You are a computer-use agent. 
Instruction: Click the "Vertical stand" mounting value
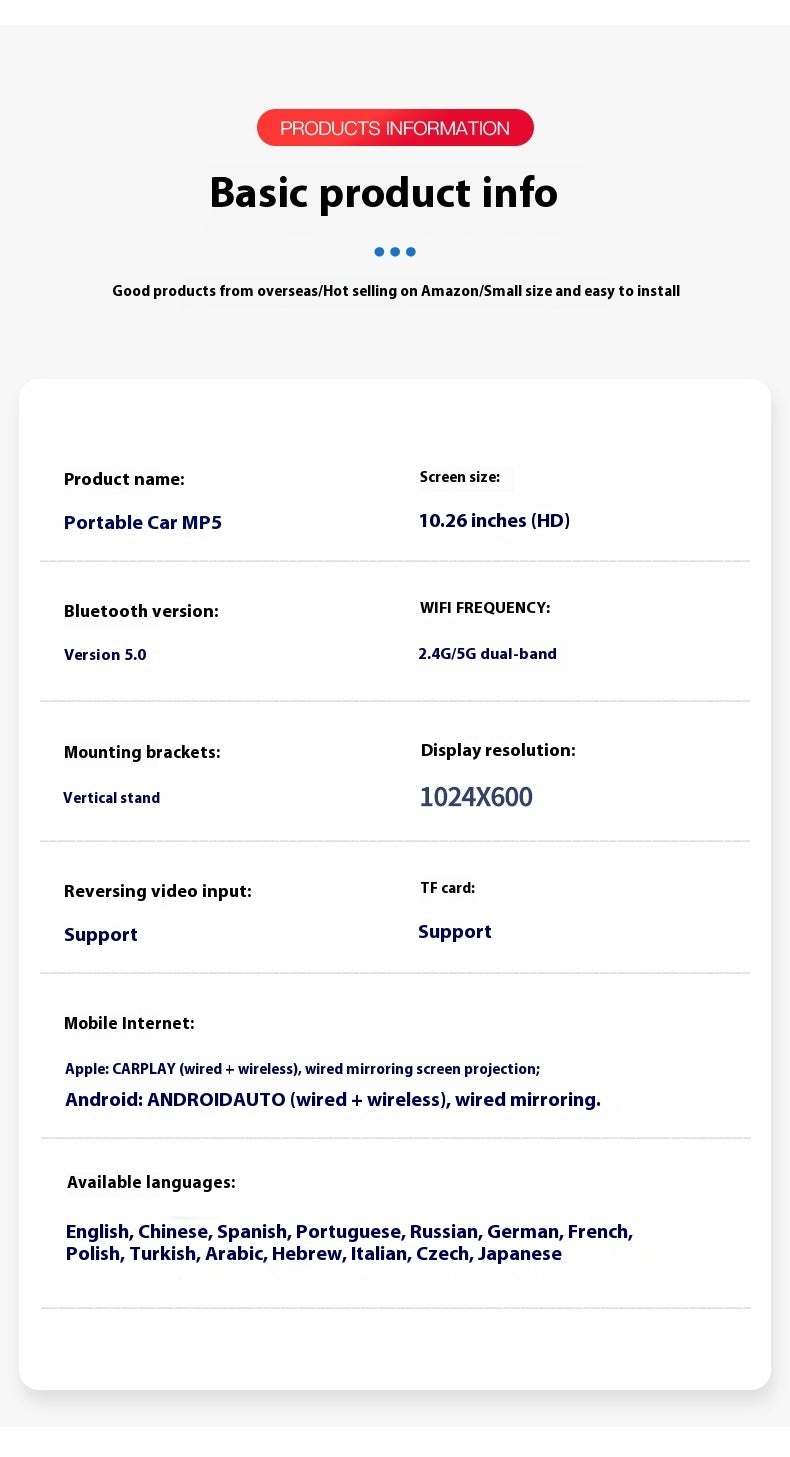(x=111, y=798)
